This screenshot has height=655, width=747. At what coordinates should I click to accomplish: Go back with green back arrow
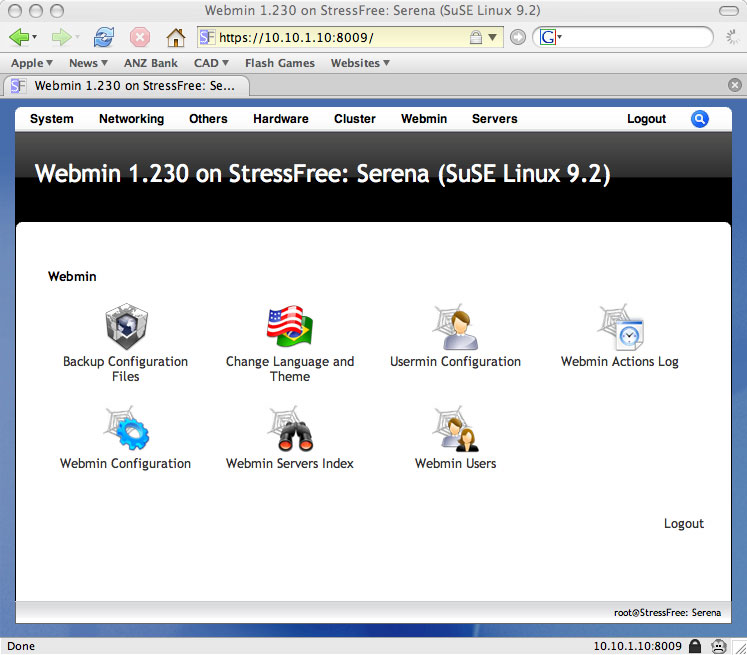coord(19,37)
